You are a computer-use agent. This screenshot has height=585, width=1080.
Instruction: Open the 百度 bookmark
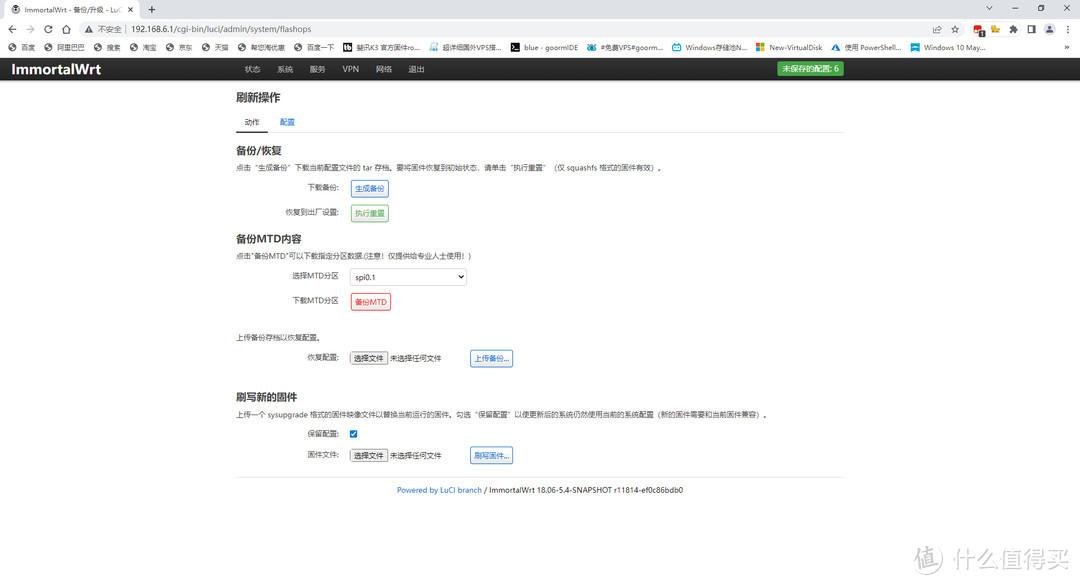[x=21, y=48]
